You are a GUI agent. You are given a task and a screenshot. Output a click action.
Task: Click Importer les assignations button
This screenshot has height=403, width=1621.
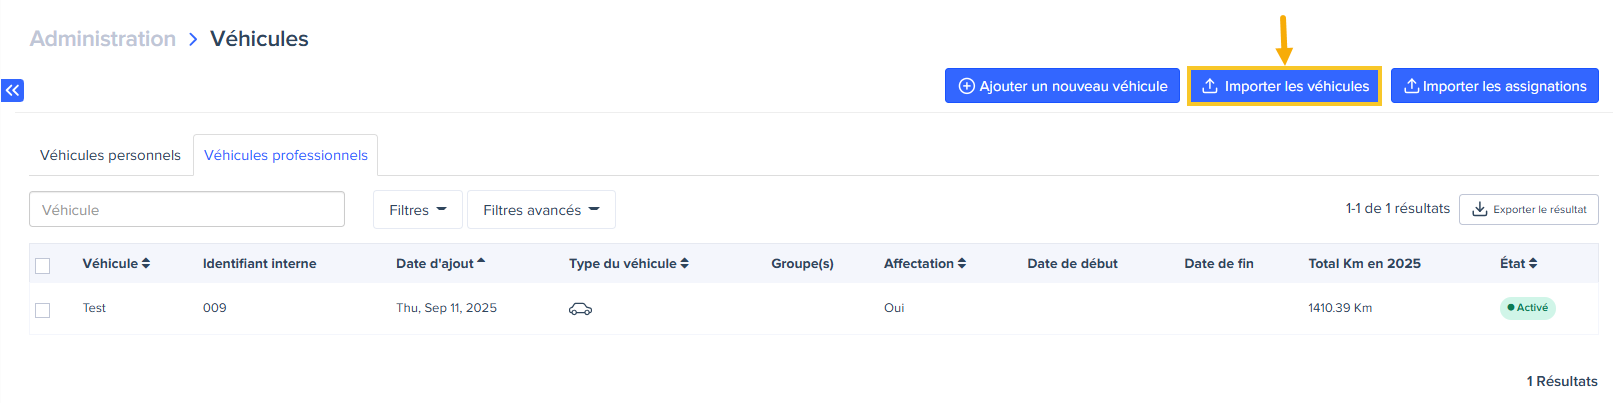[1494, 86]
